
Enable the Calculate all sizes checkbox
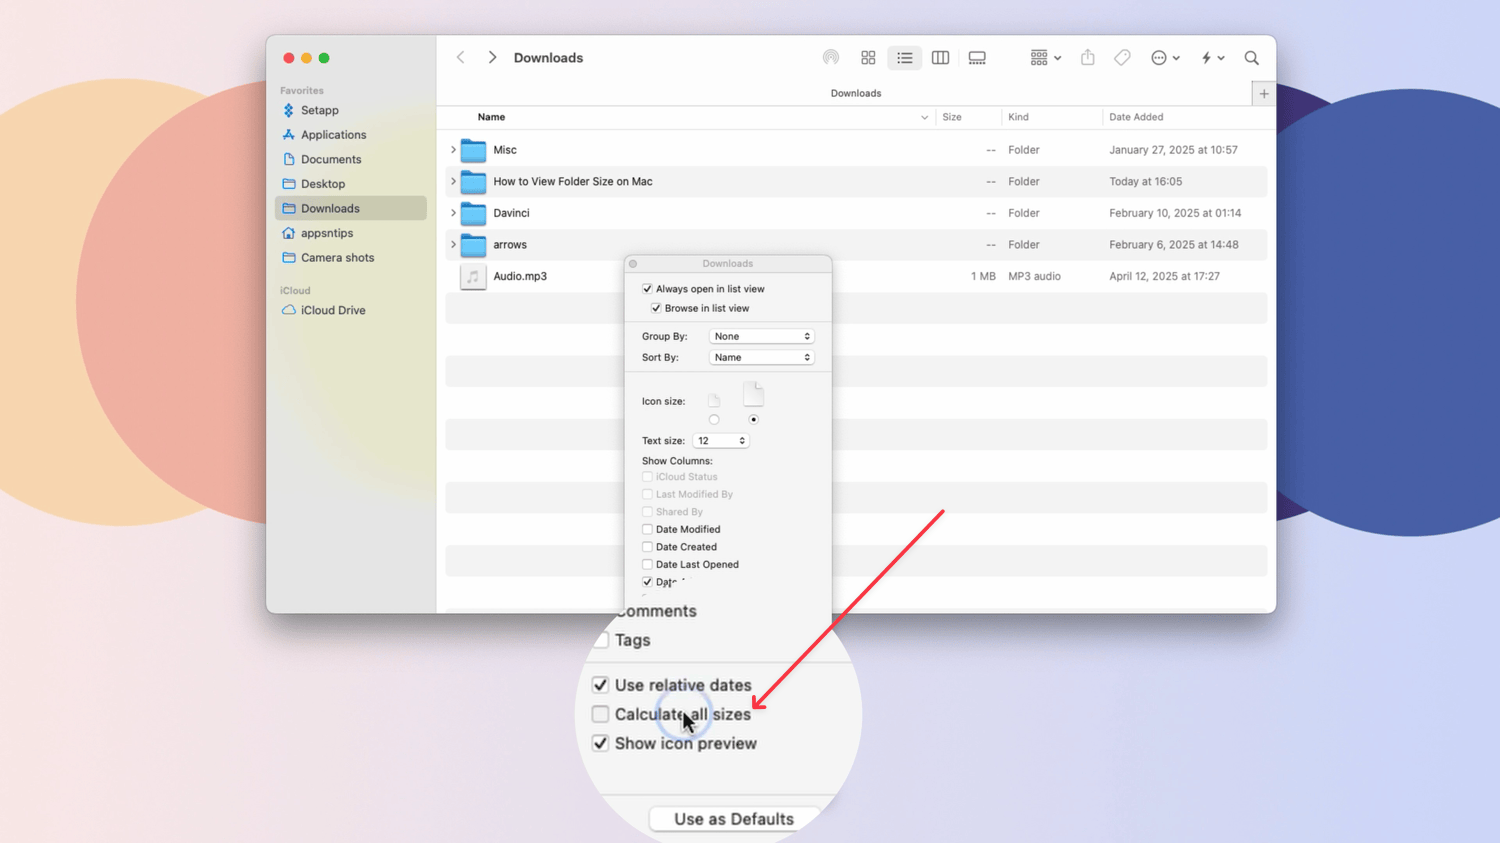tap(600, 714)
